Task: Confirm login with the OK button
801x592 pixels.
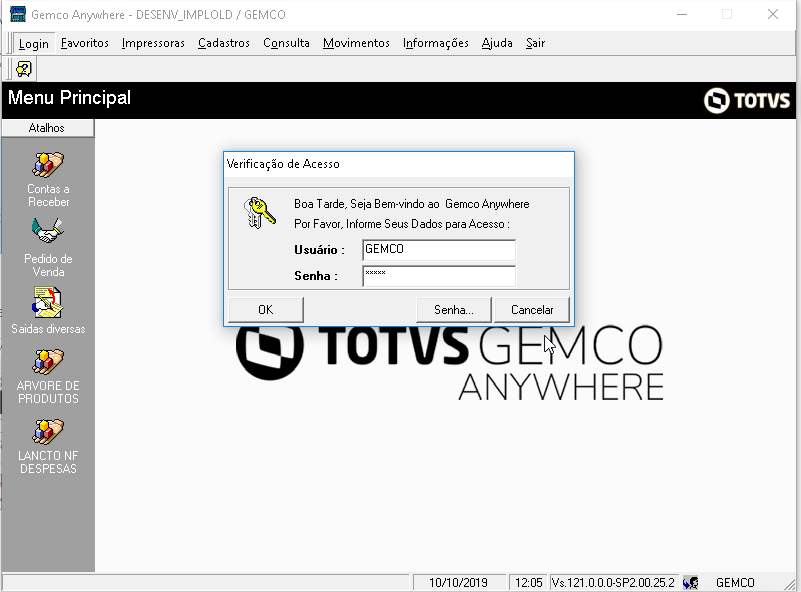Action: pyautogui.click(x=266, y=310)
